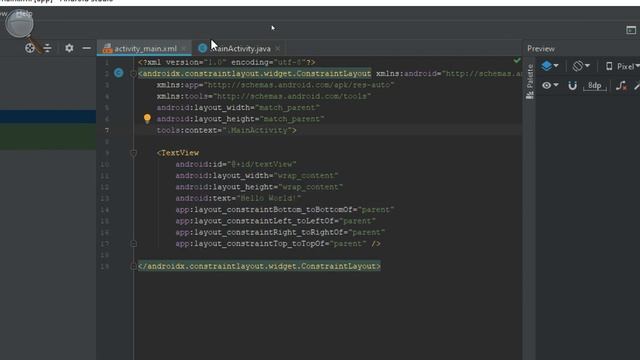Viewport: 640px width, 360px height.
Task: Open dropdown arrow beside design surface icon
Action: (556, 66)
